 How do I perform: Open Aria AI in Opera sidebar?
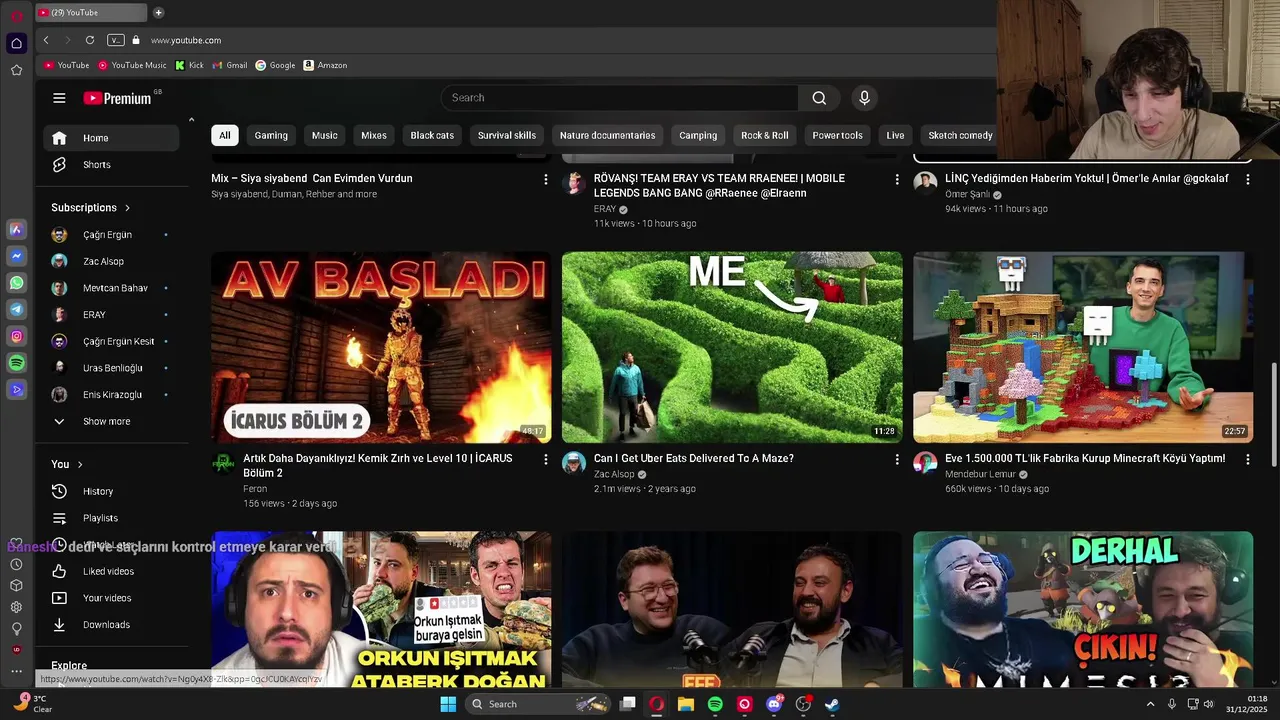(16, 230)
